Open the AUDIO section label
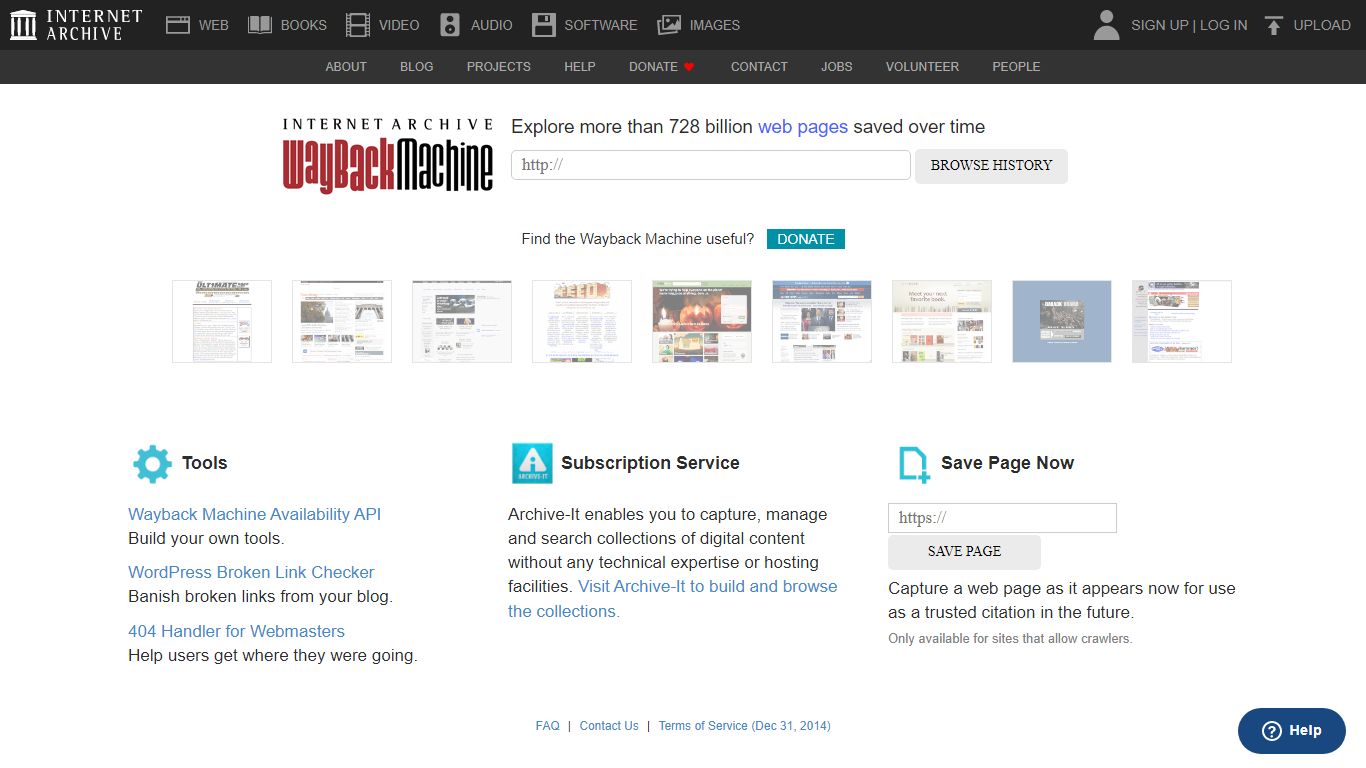1366x768 pixels. pos(492,25)
